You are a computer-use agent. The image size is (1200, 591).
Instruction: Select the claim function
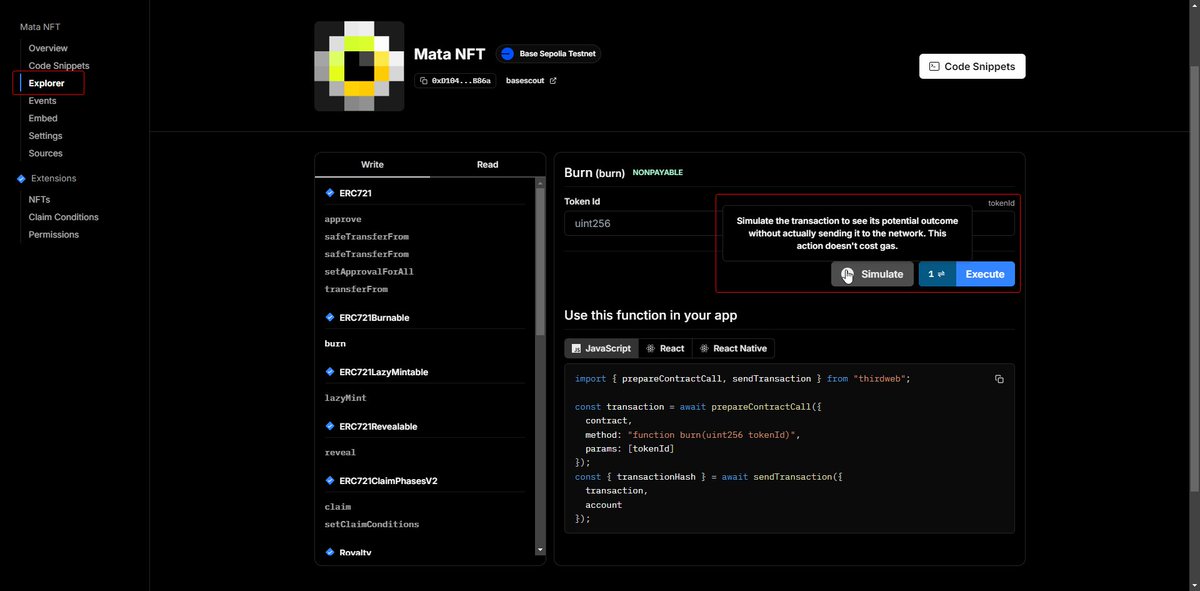pos(338,507)
